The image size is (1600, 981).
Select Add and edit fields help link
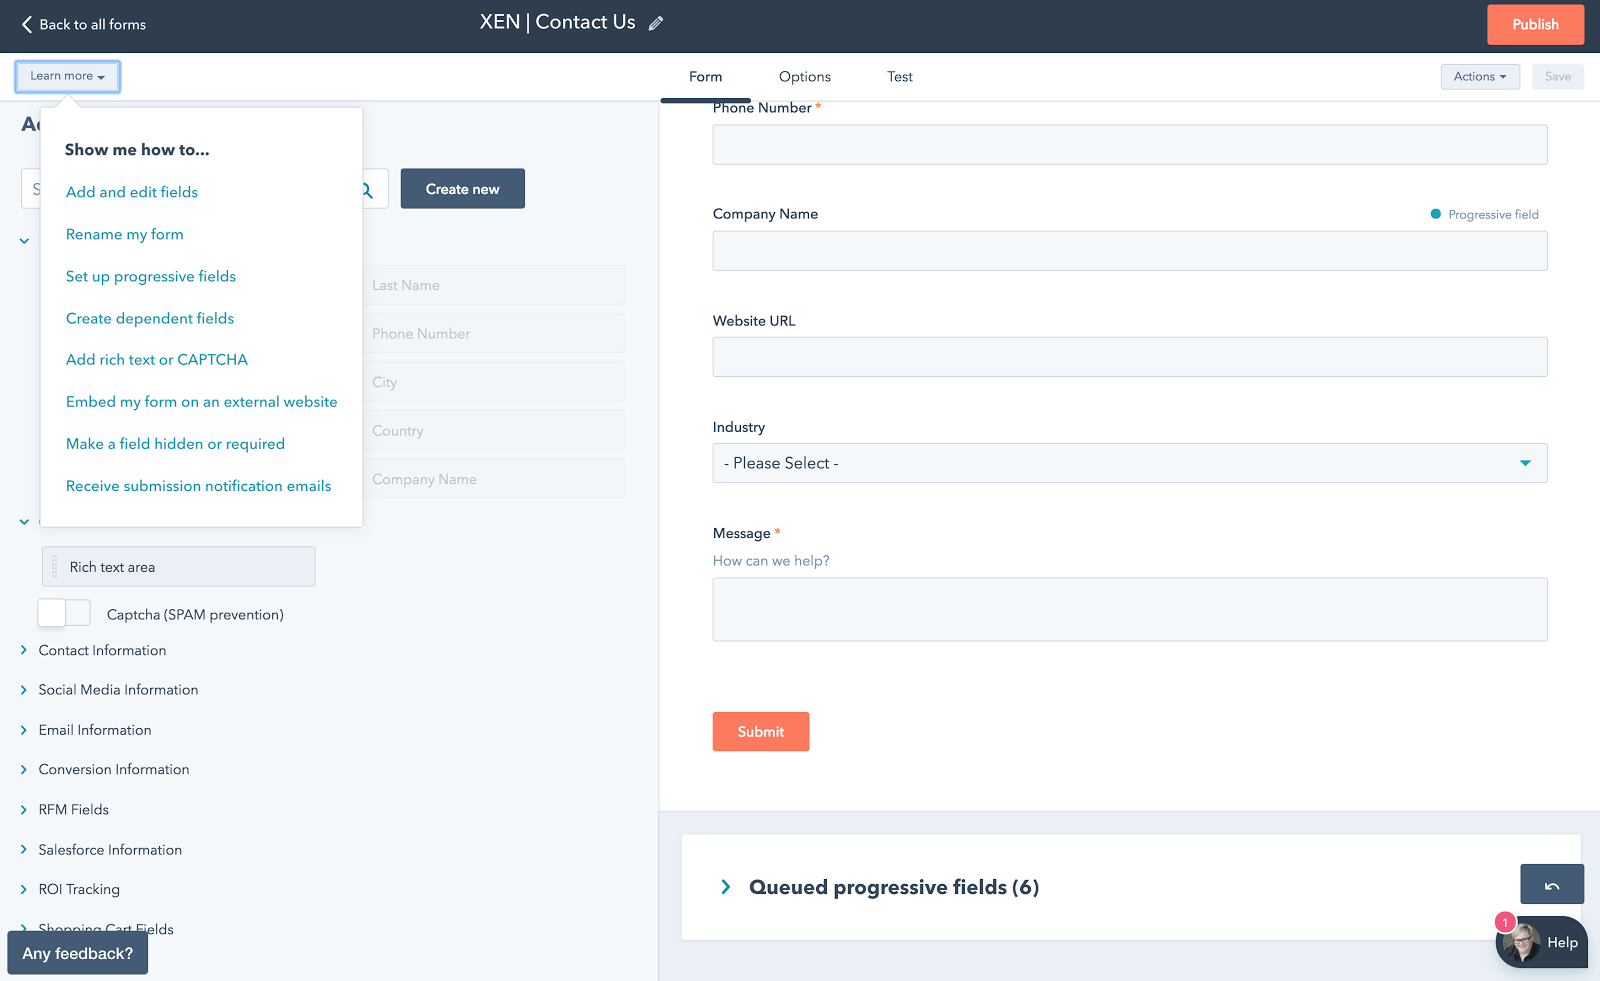(132, 192)
